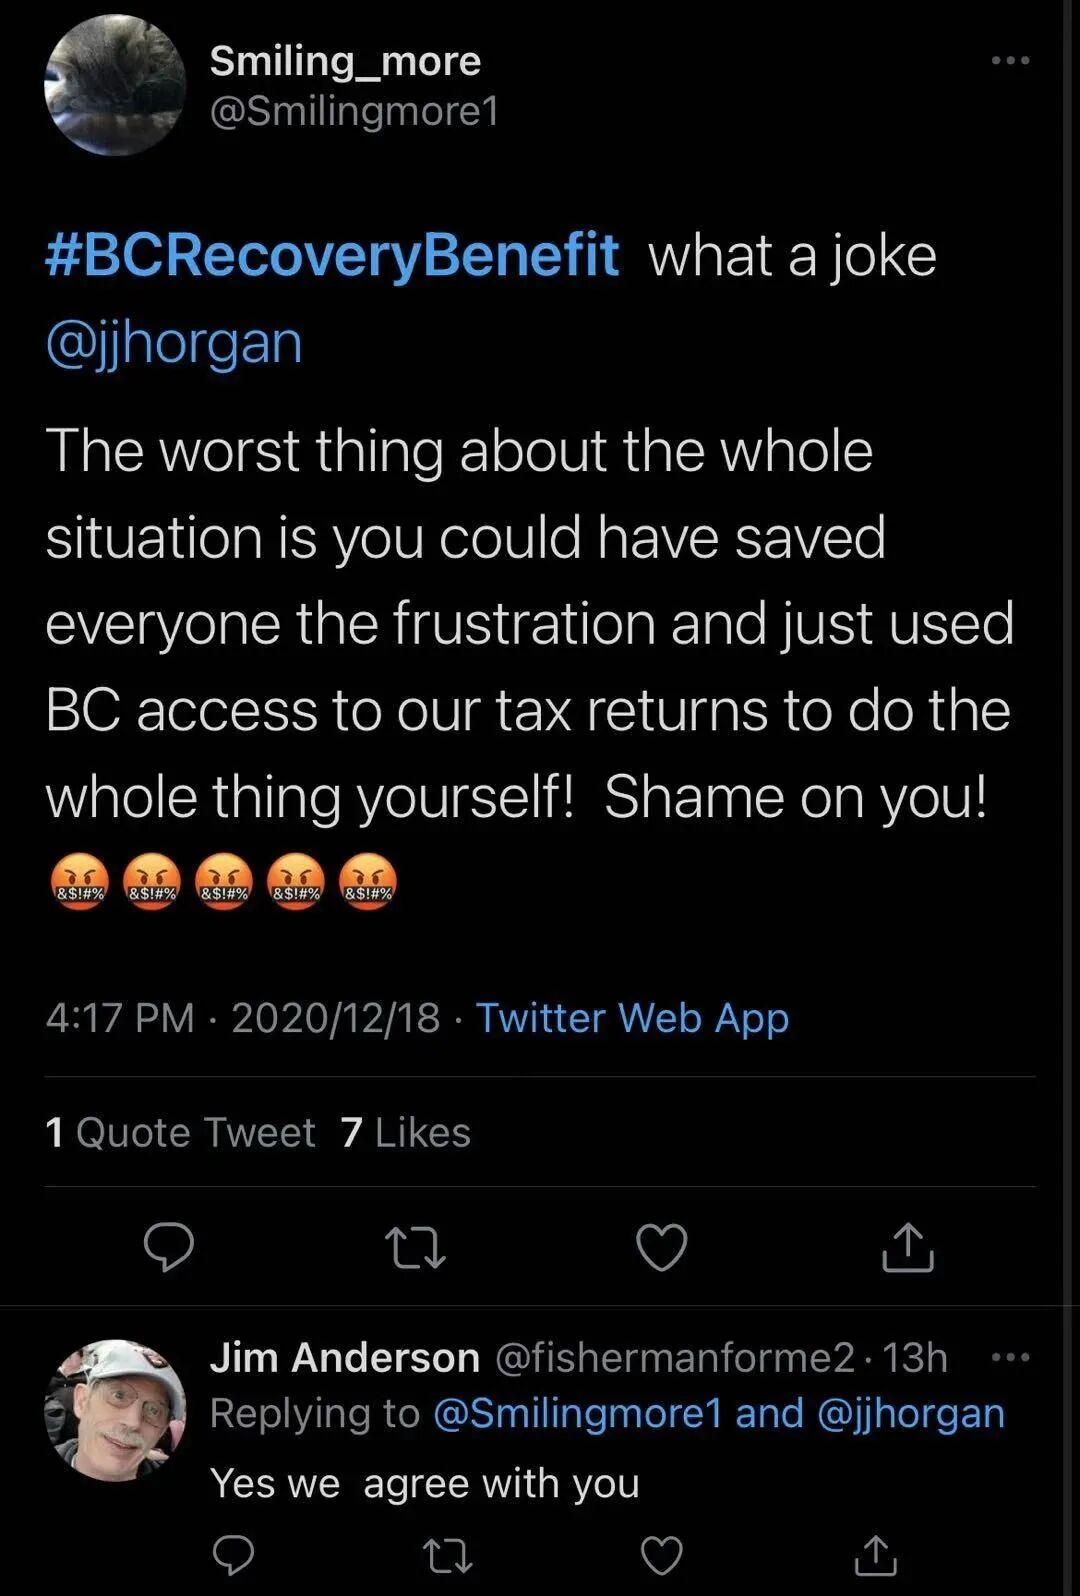
Task: View the 1 Quote Tweet list
Action: coord(180,1132)
